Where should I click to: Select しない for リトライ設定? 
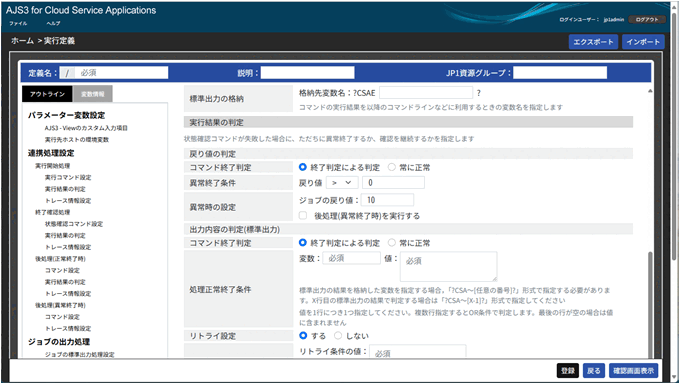[x=338, y=335]
